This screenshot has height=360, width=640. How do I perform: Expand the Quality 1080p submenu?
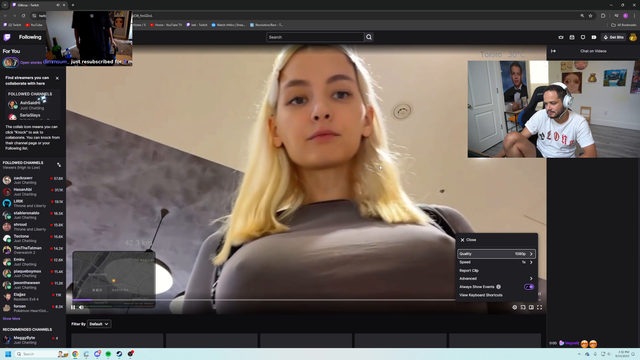[x=496, y=254]
